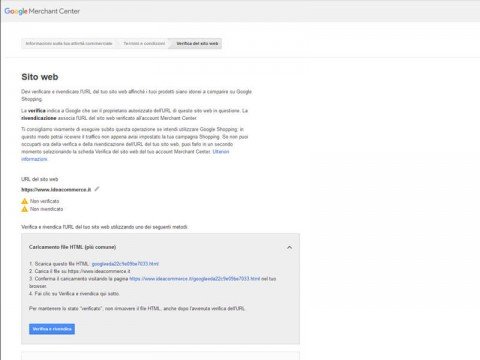The image size is (480, 360).
Task: Open the 'Ulteriori informazioni' link
Action: coord(125,155)
